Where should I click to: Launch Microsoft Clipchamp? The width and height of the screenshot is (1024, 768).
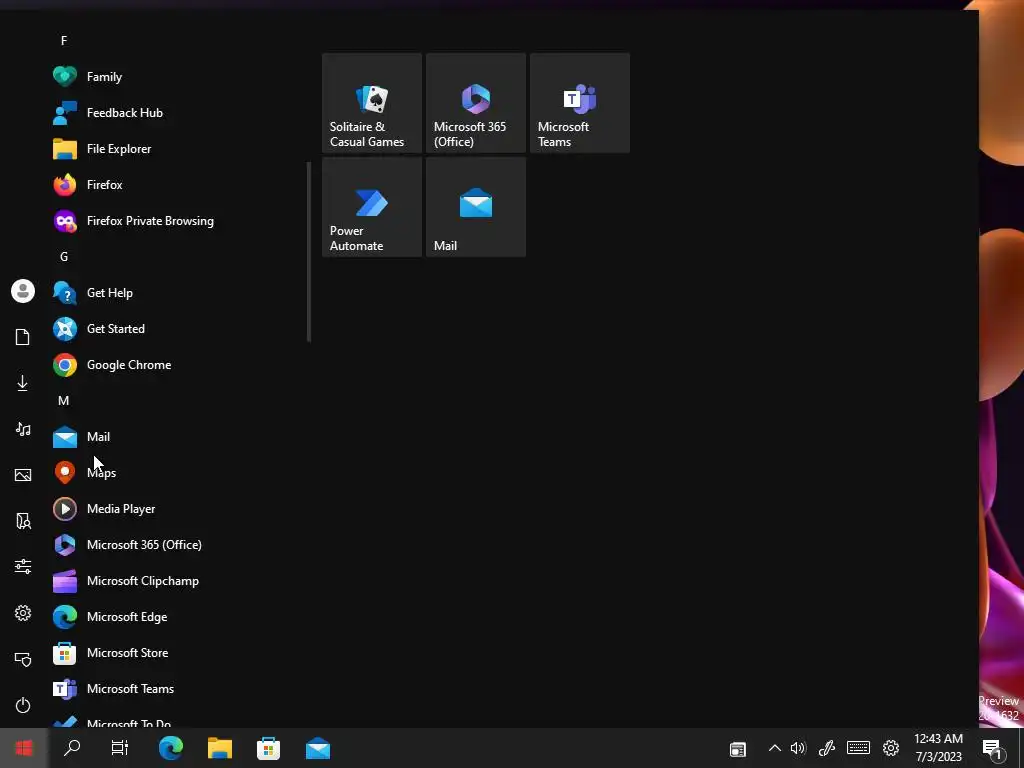point(176,581)
